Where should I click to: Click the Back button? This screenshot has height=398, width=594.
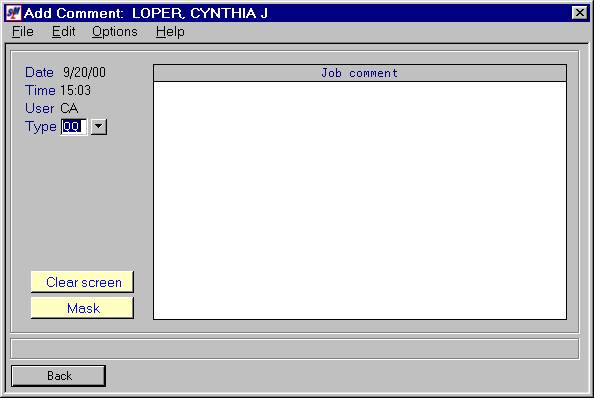(58, 376)
